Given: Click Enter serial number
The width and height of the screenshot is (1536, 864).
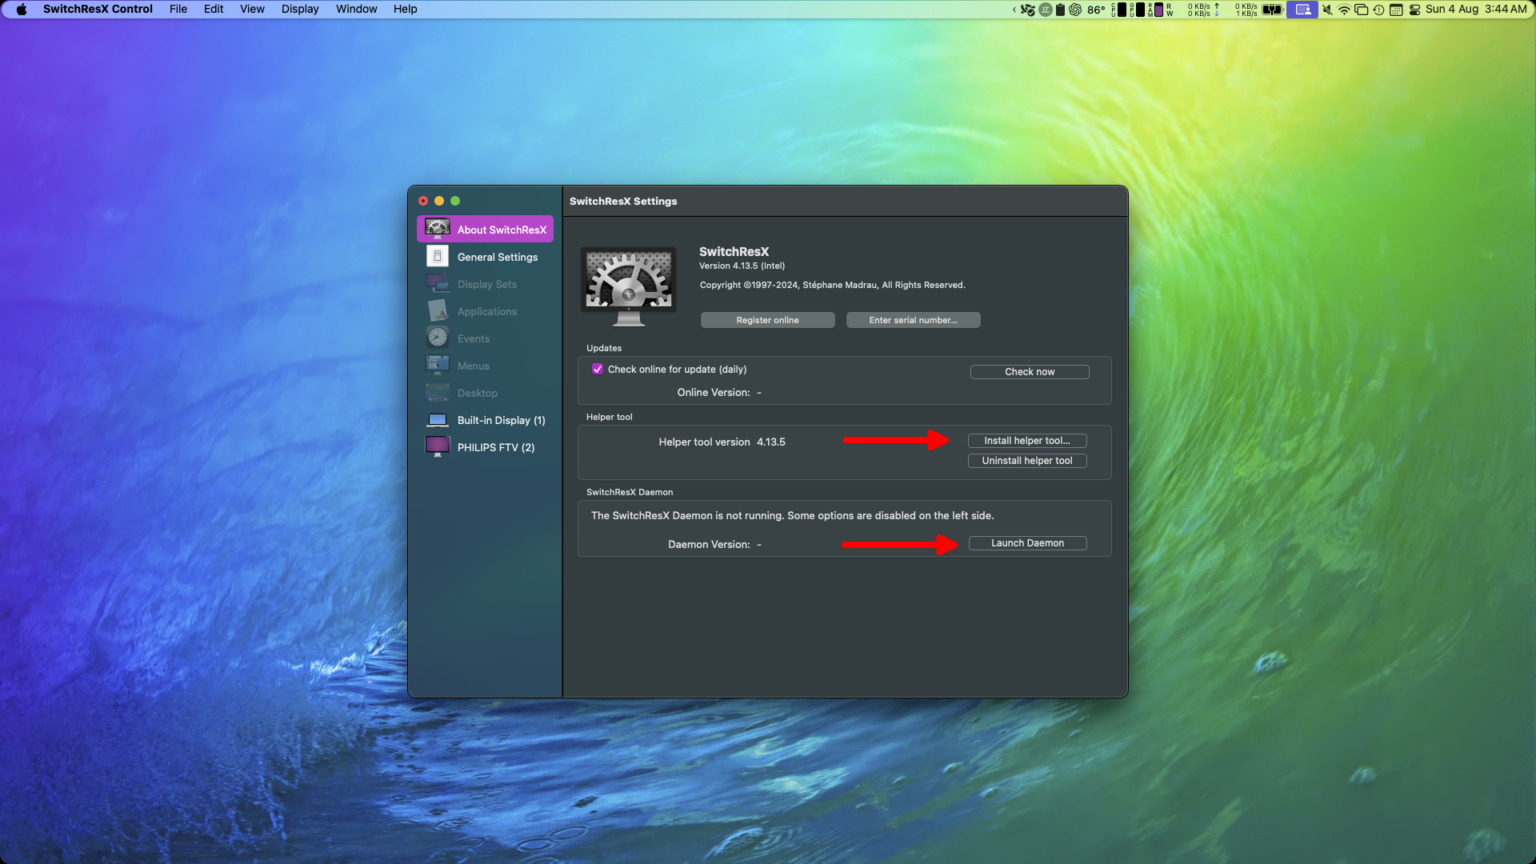Looking at the screenshot, I should pos(912,319).
